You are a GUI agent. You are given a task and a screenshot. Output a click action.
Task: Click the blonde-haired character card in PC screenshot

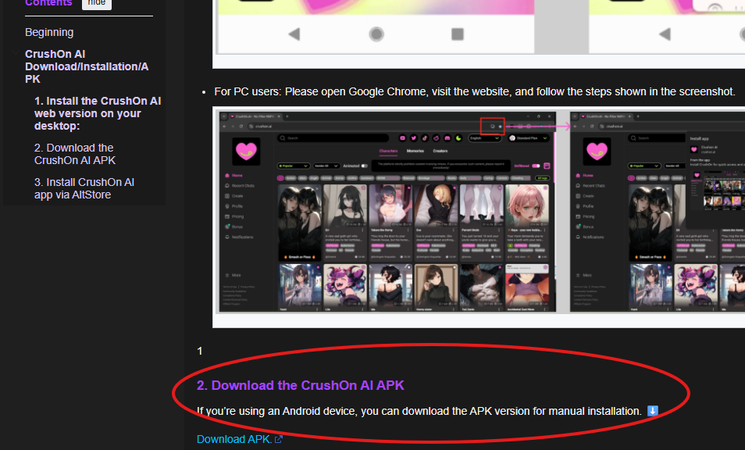[436, 221]
